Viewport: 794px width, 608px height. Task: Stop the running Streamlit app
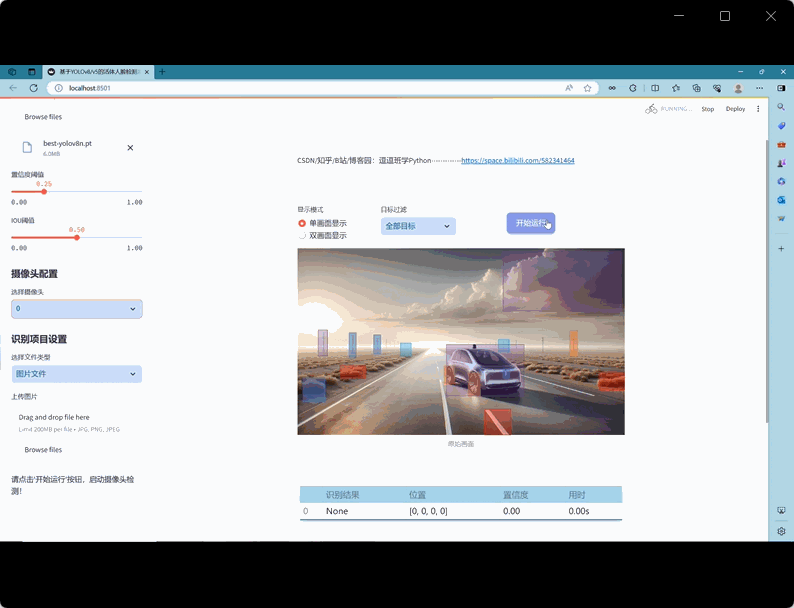[707, 109]
